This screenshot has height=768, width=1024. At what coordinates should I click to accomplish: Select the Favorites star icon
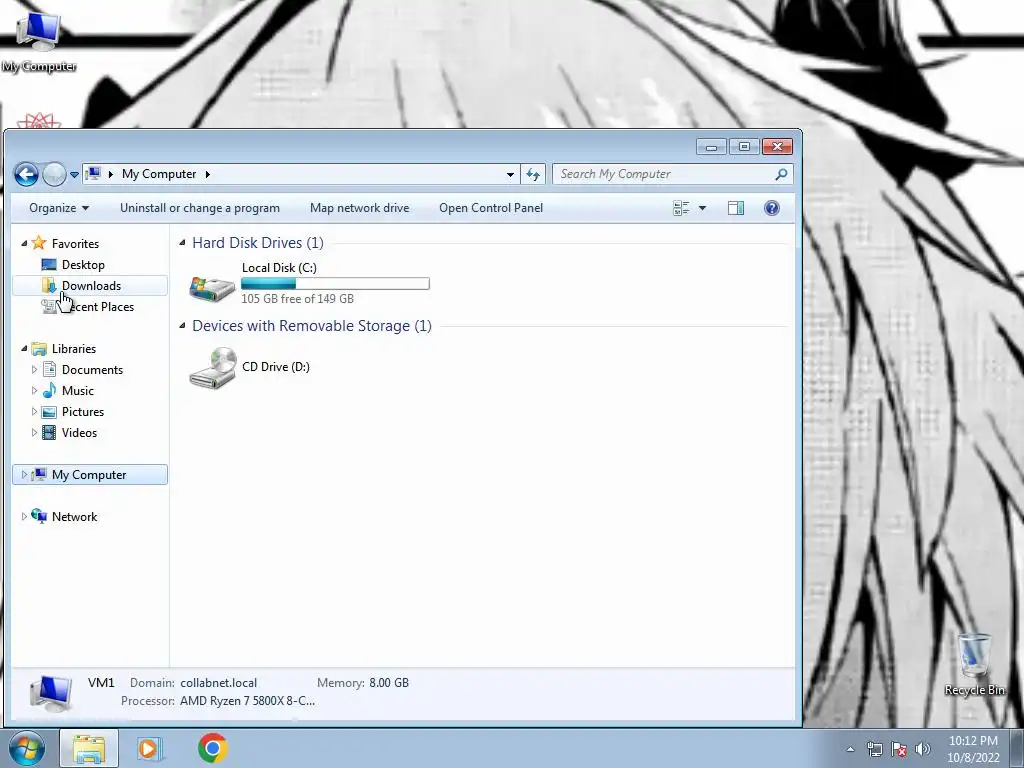tap(39, 243)
